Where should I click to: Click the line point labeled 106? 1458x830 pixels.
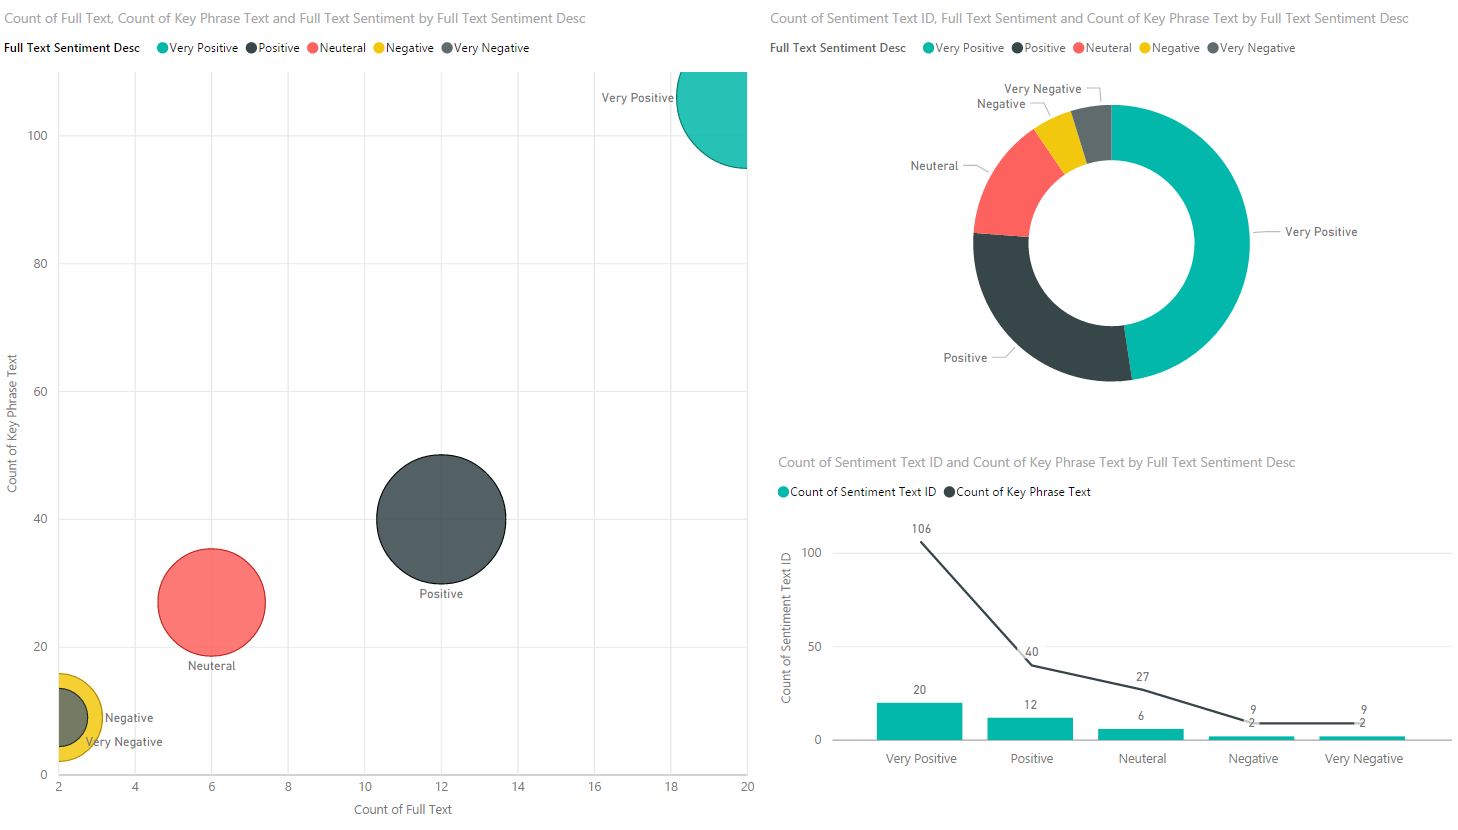pos(920,542)
